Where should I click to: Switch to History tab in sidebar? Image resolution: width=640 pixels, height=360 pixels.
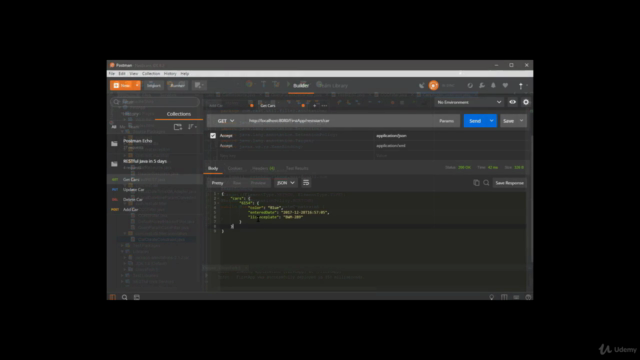coord(130,114)
